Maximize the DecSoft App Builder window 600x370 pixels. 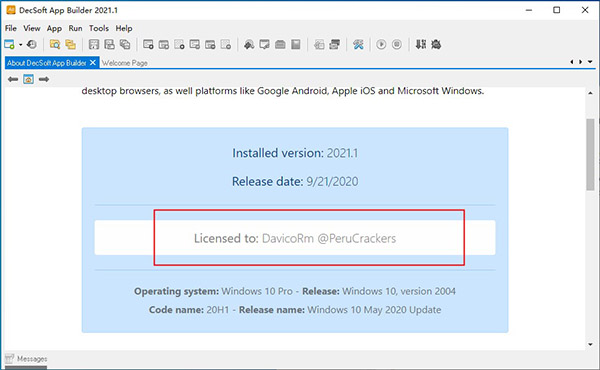(557, 10)
